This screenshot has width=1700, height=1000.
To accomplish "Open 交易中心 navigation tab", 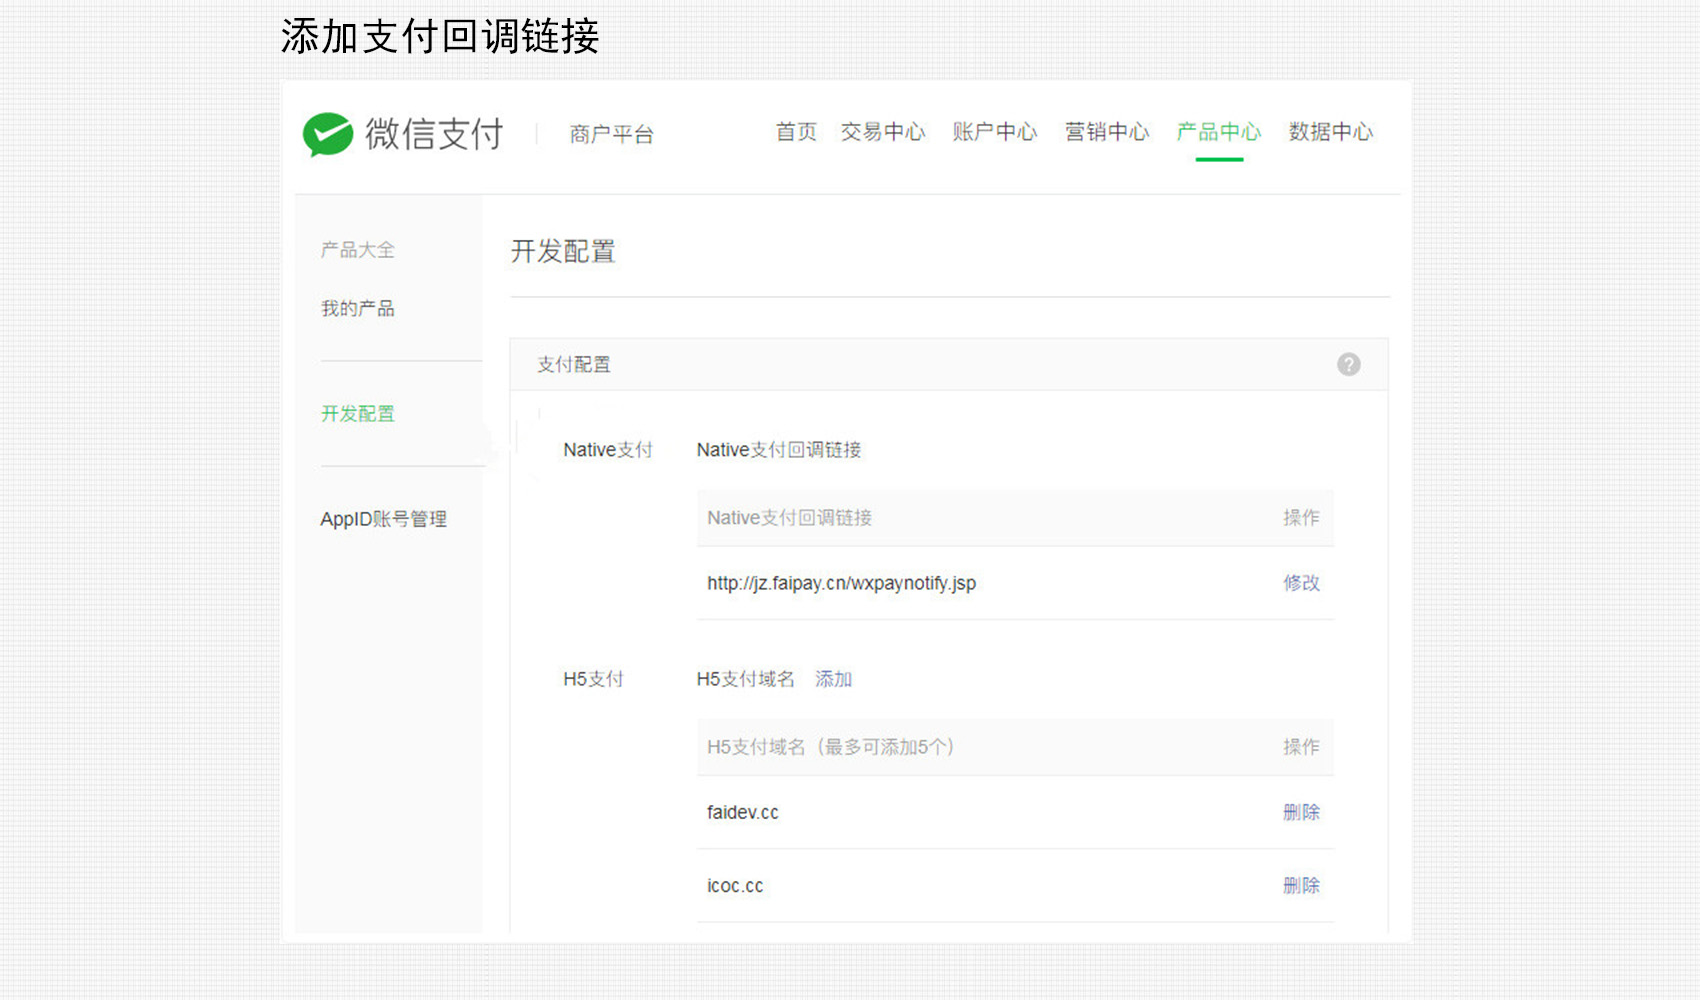I will 882,132.
